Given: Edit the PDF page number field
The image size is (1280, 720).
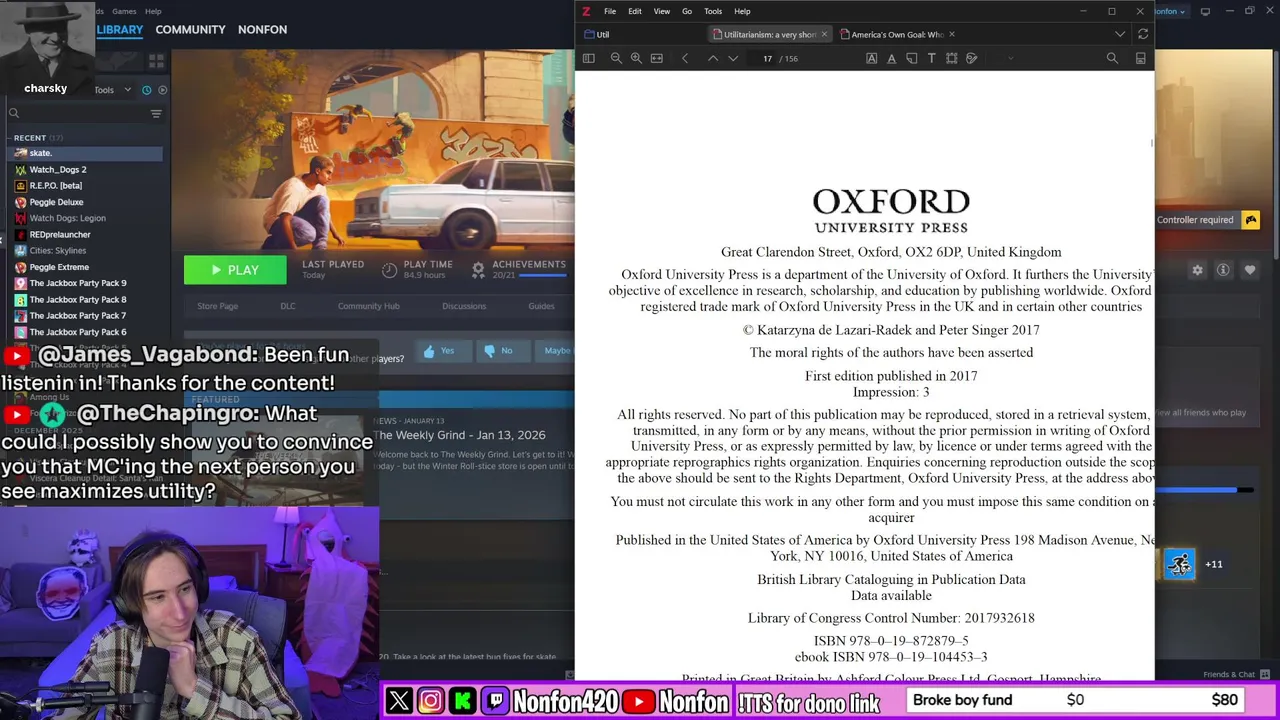Looking at the screenshot, I should click(x=767, y=58).
